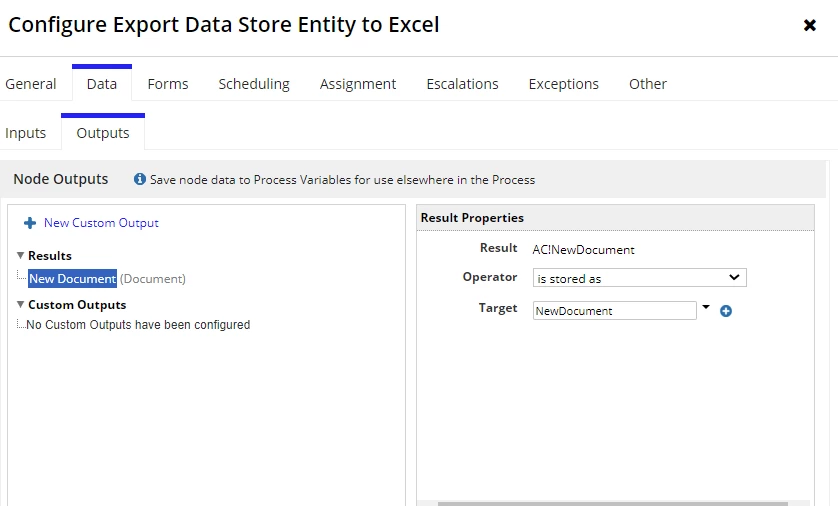Image resolution: width=838 pixels, height=506 pixels.
Task: Open the Escalations tab
Action: (x=462, y=84)
